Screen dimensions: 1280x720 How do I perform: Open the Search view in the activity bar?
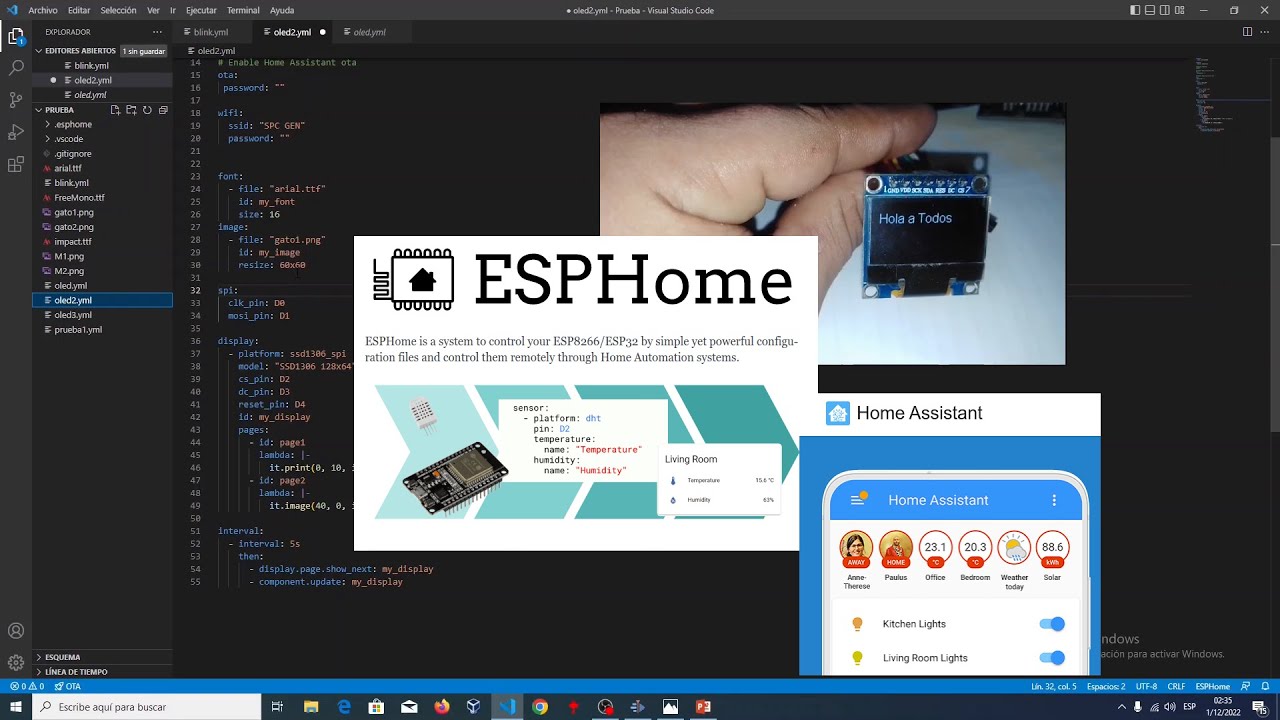(16, 68)
